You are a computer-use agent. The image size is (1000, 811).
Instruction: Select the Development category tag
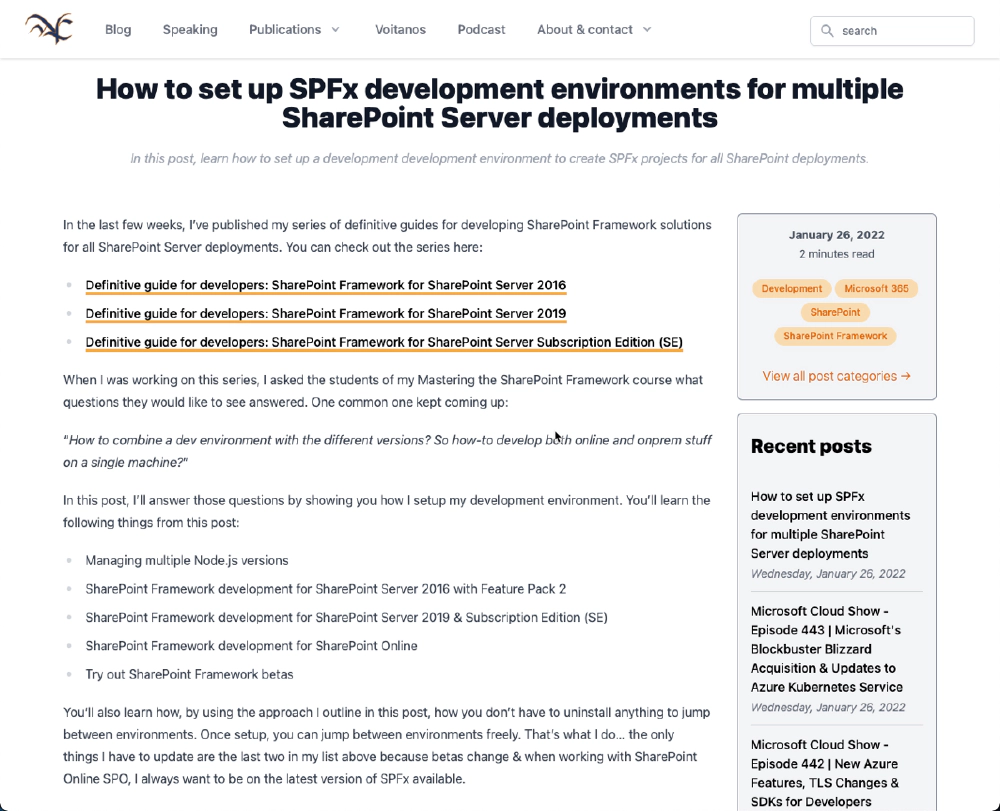click(x=791, y=289)
